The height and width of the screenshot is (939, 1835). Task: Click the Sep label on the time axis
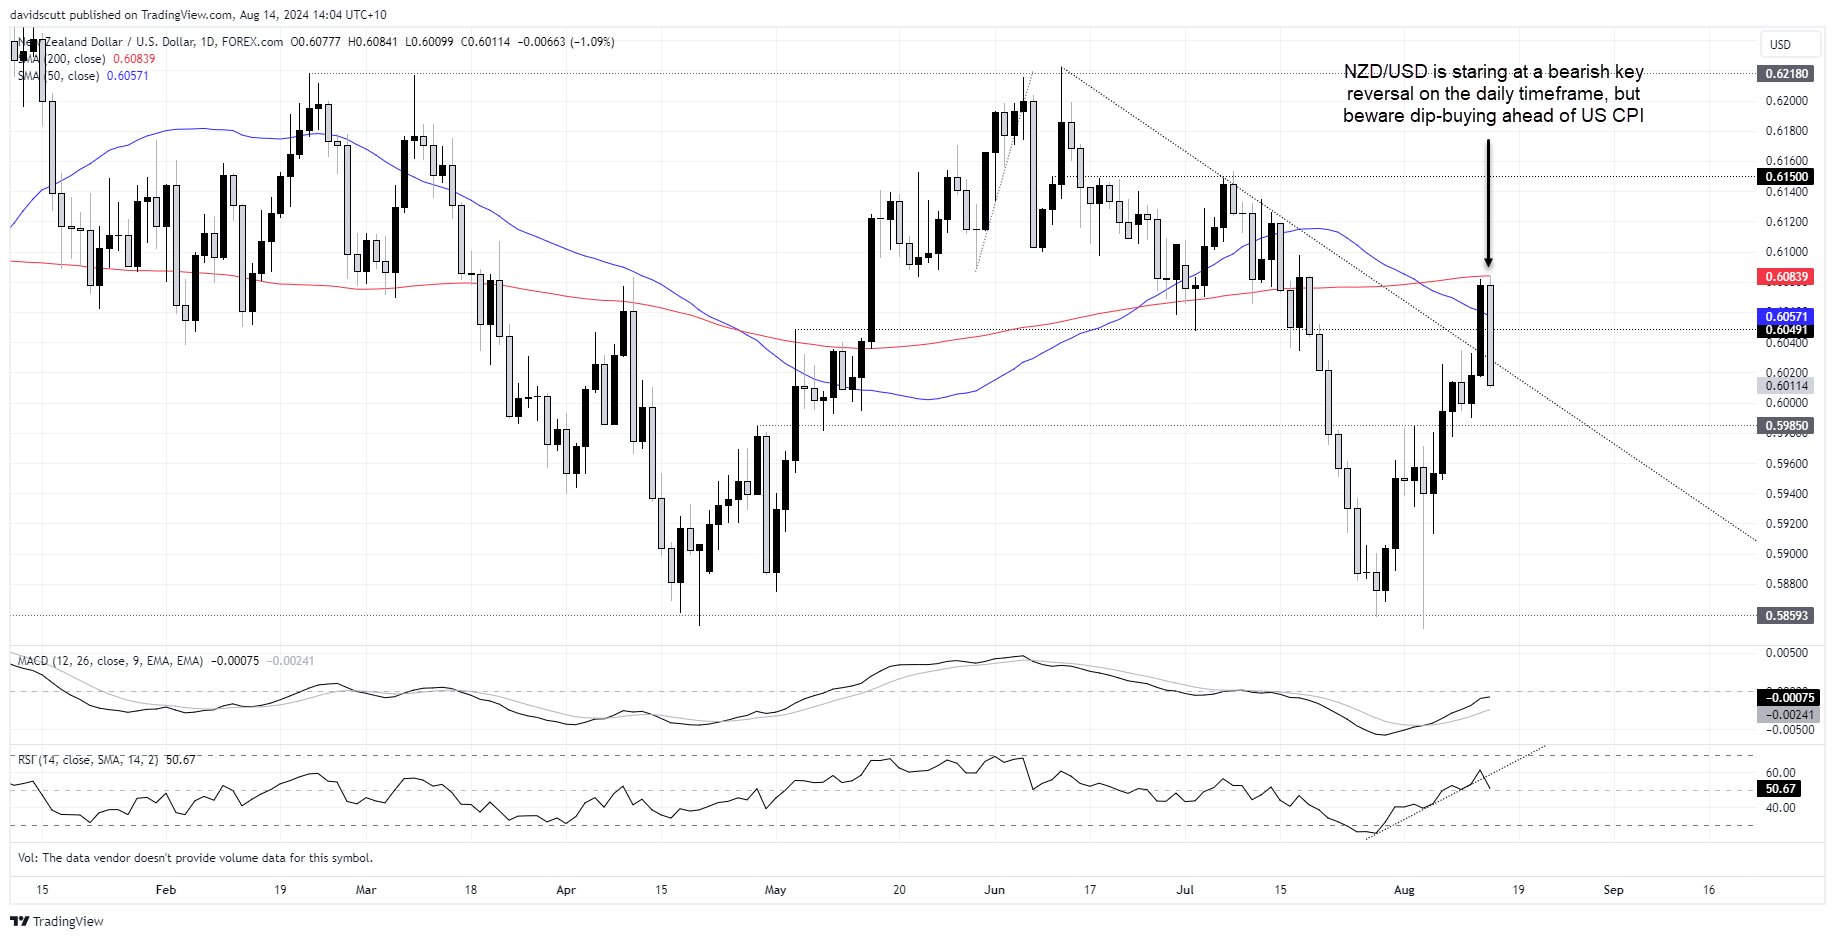(1613, 890)
